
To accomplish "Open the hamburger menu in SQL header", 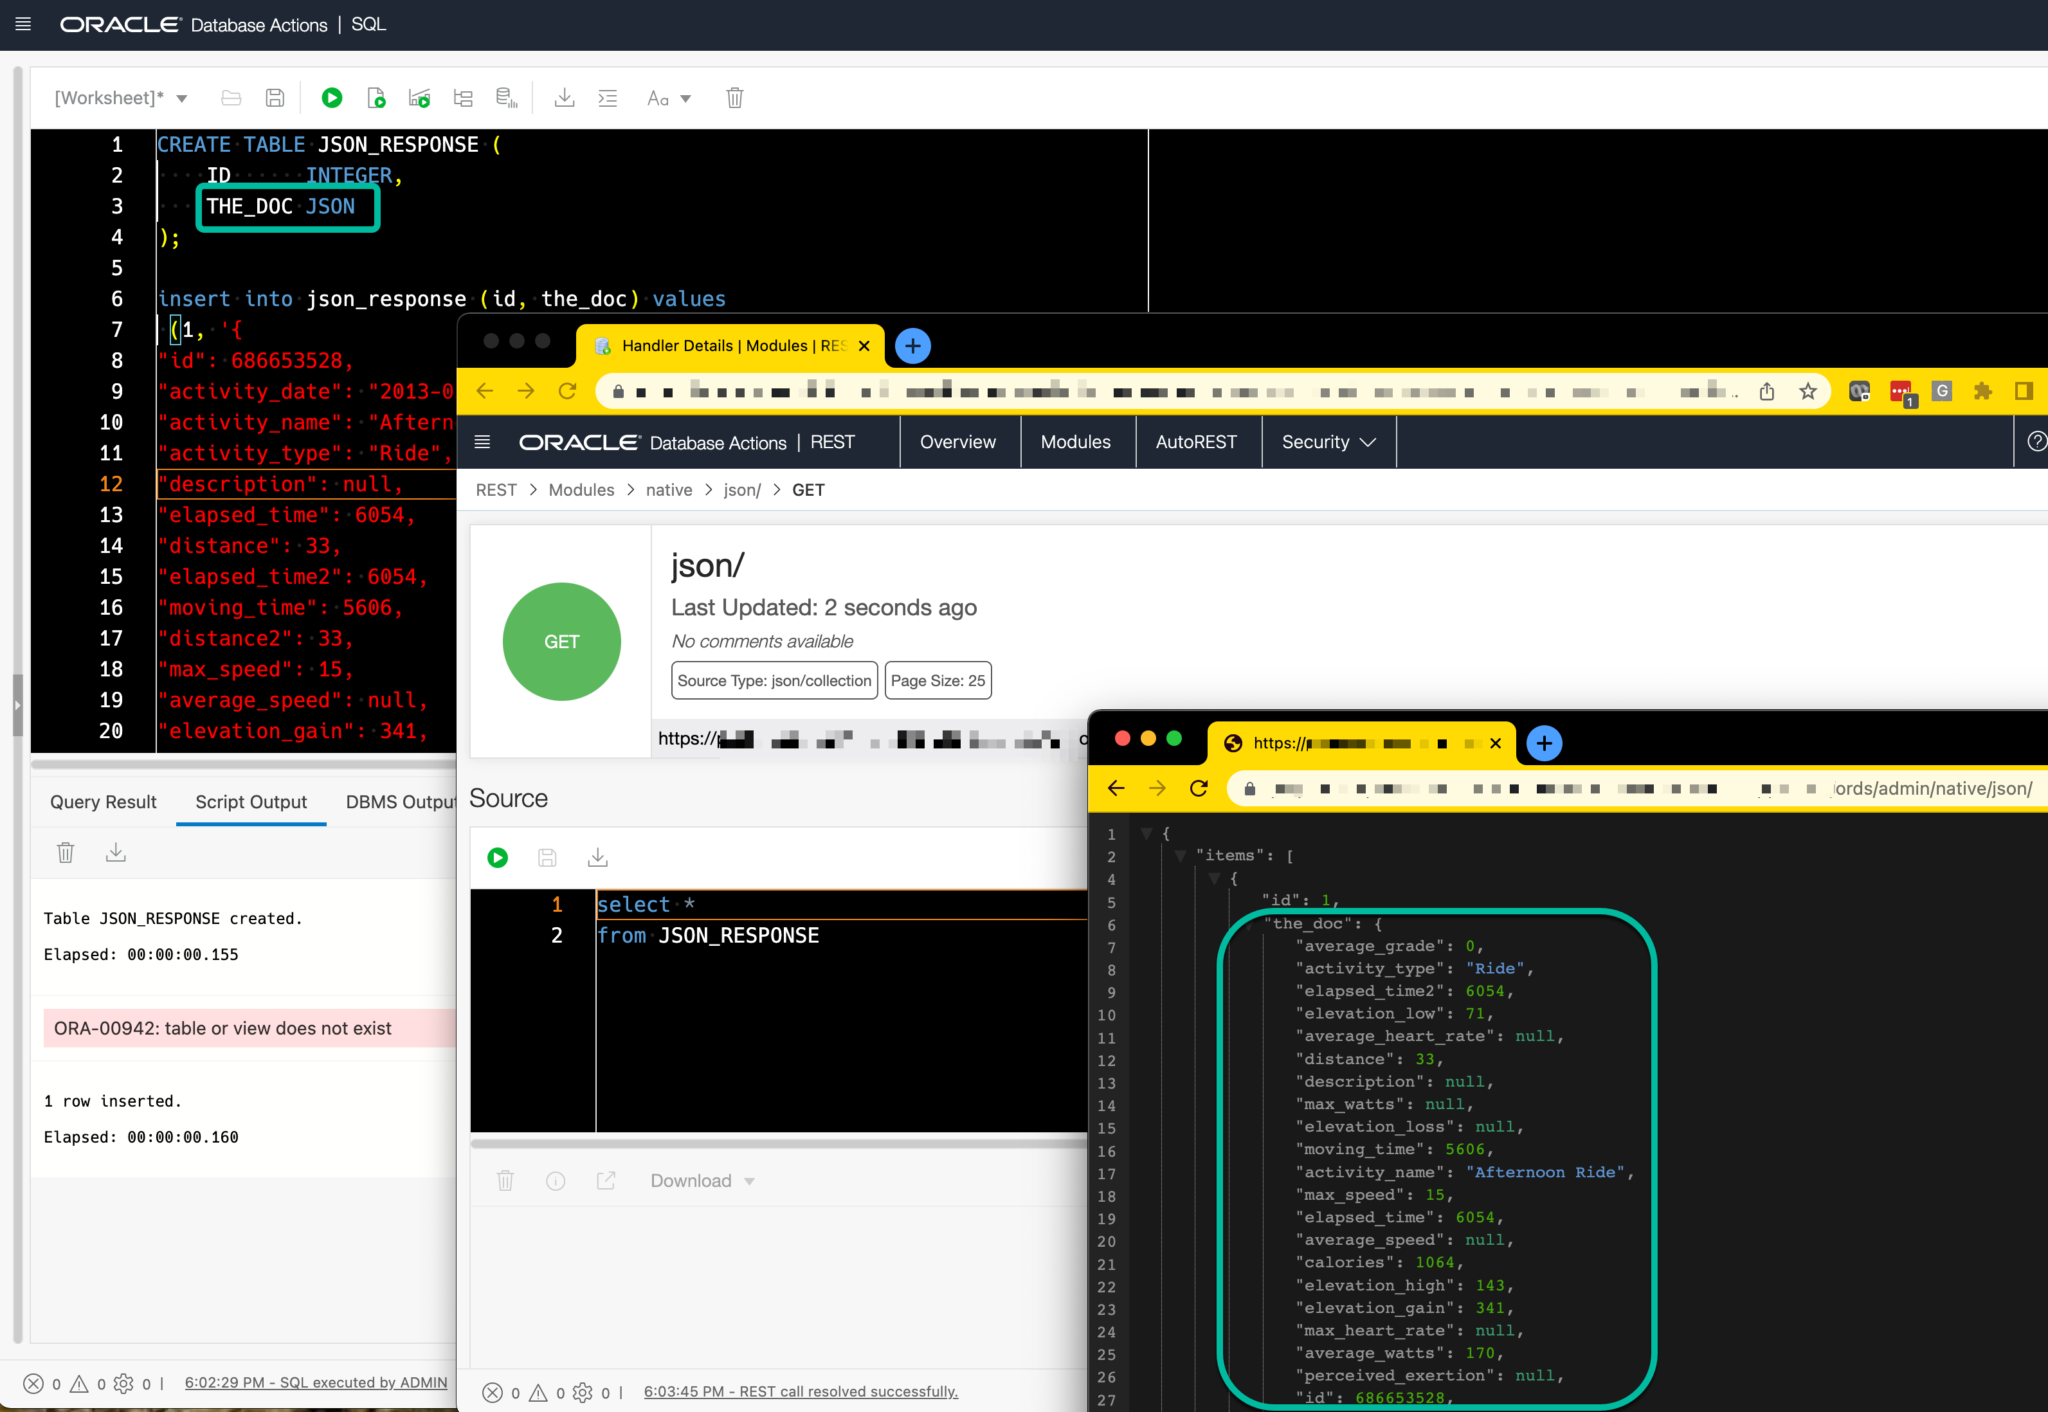I will 23,24.
